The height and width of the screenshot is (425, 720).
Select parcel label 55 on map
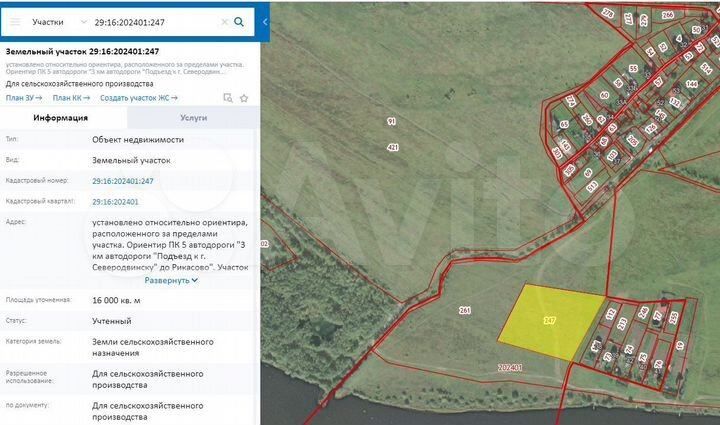tap(633, 68)
